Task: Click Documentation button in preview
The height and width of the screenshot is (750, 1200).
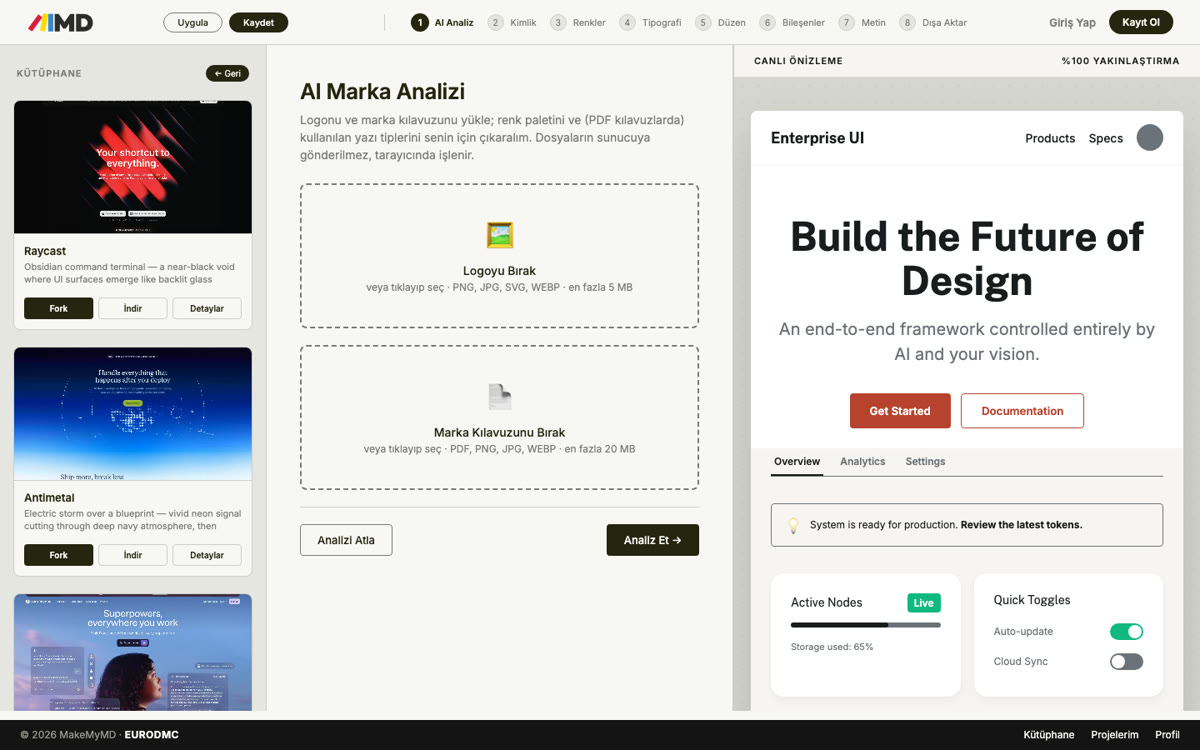Action: [1022, 411]
